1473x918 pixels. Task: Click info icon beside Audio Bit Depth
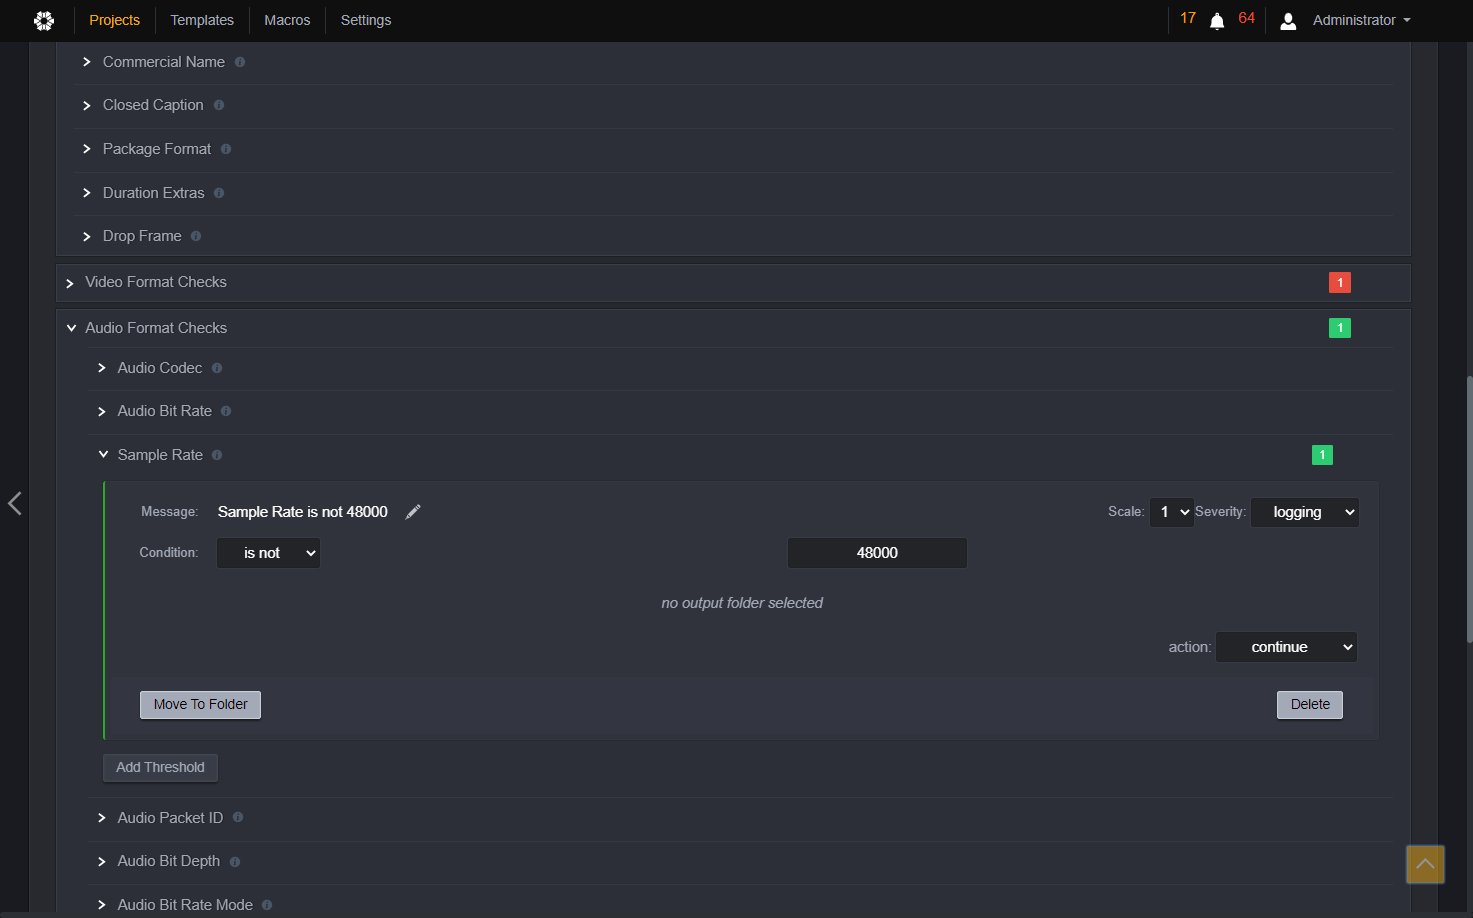click(235, 862)
